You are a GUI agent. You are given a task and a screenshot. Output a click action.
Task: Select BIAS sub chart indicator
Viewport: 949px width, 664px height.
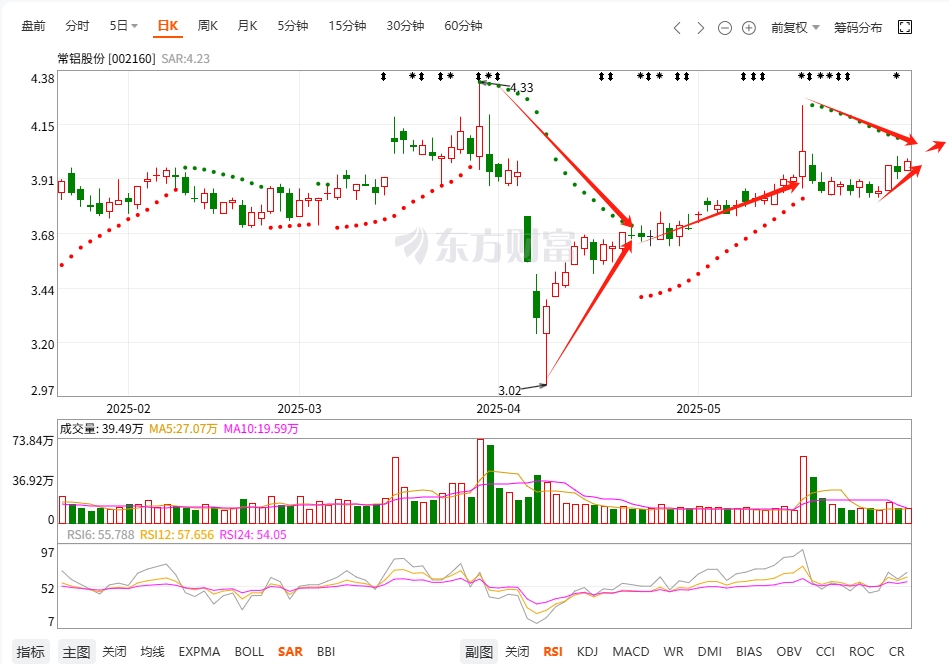749,652
